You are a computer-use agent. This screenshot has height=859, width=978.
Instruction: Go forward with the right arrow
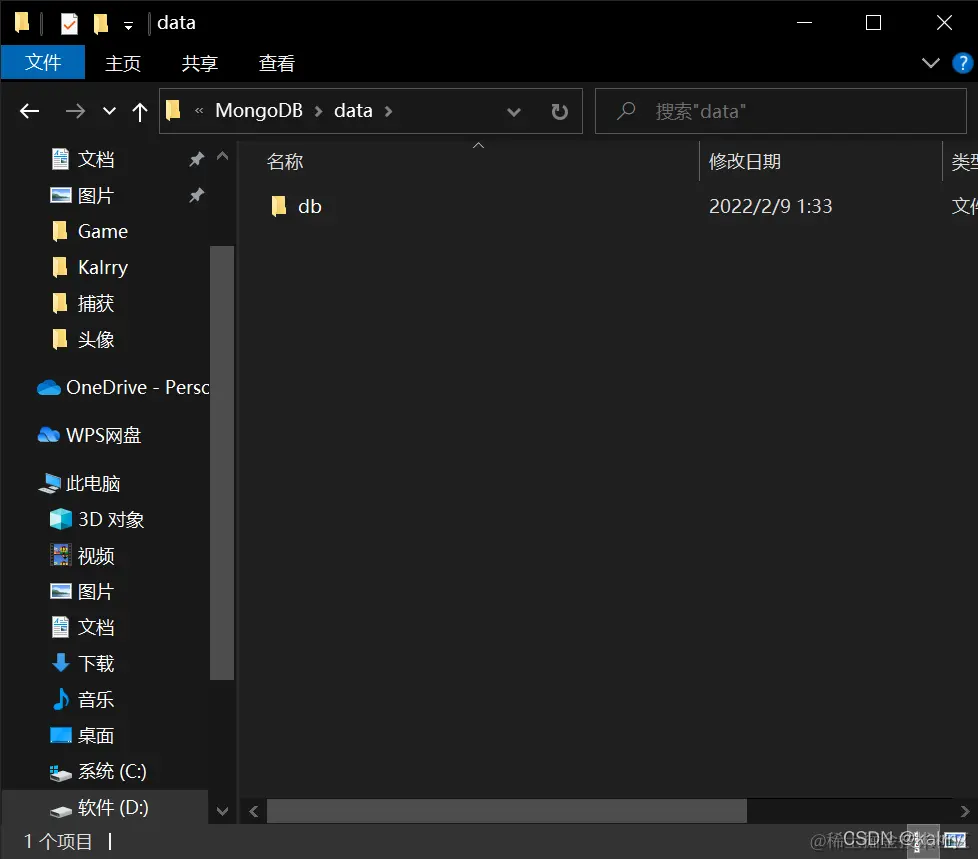point(75,112)
